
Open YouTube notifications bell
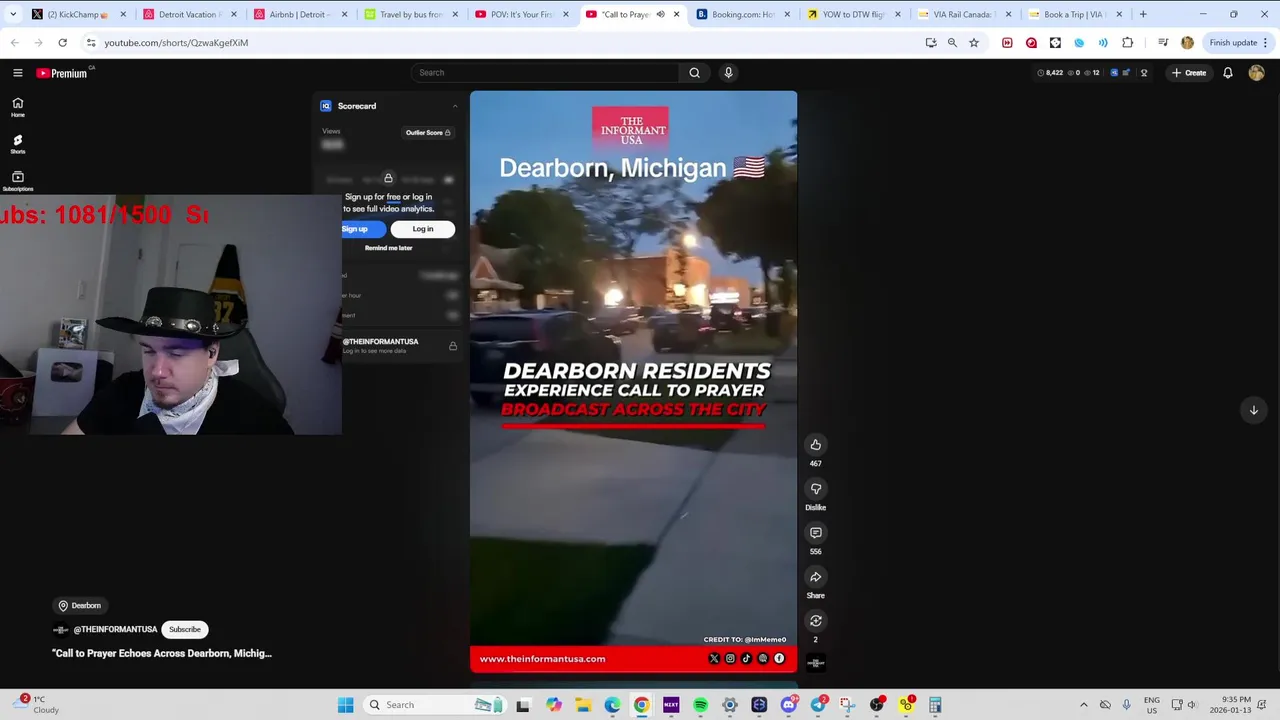[x=1227, y=73]
